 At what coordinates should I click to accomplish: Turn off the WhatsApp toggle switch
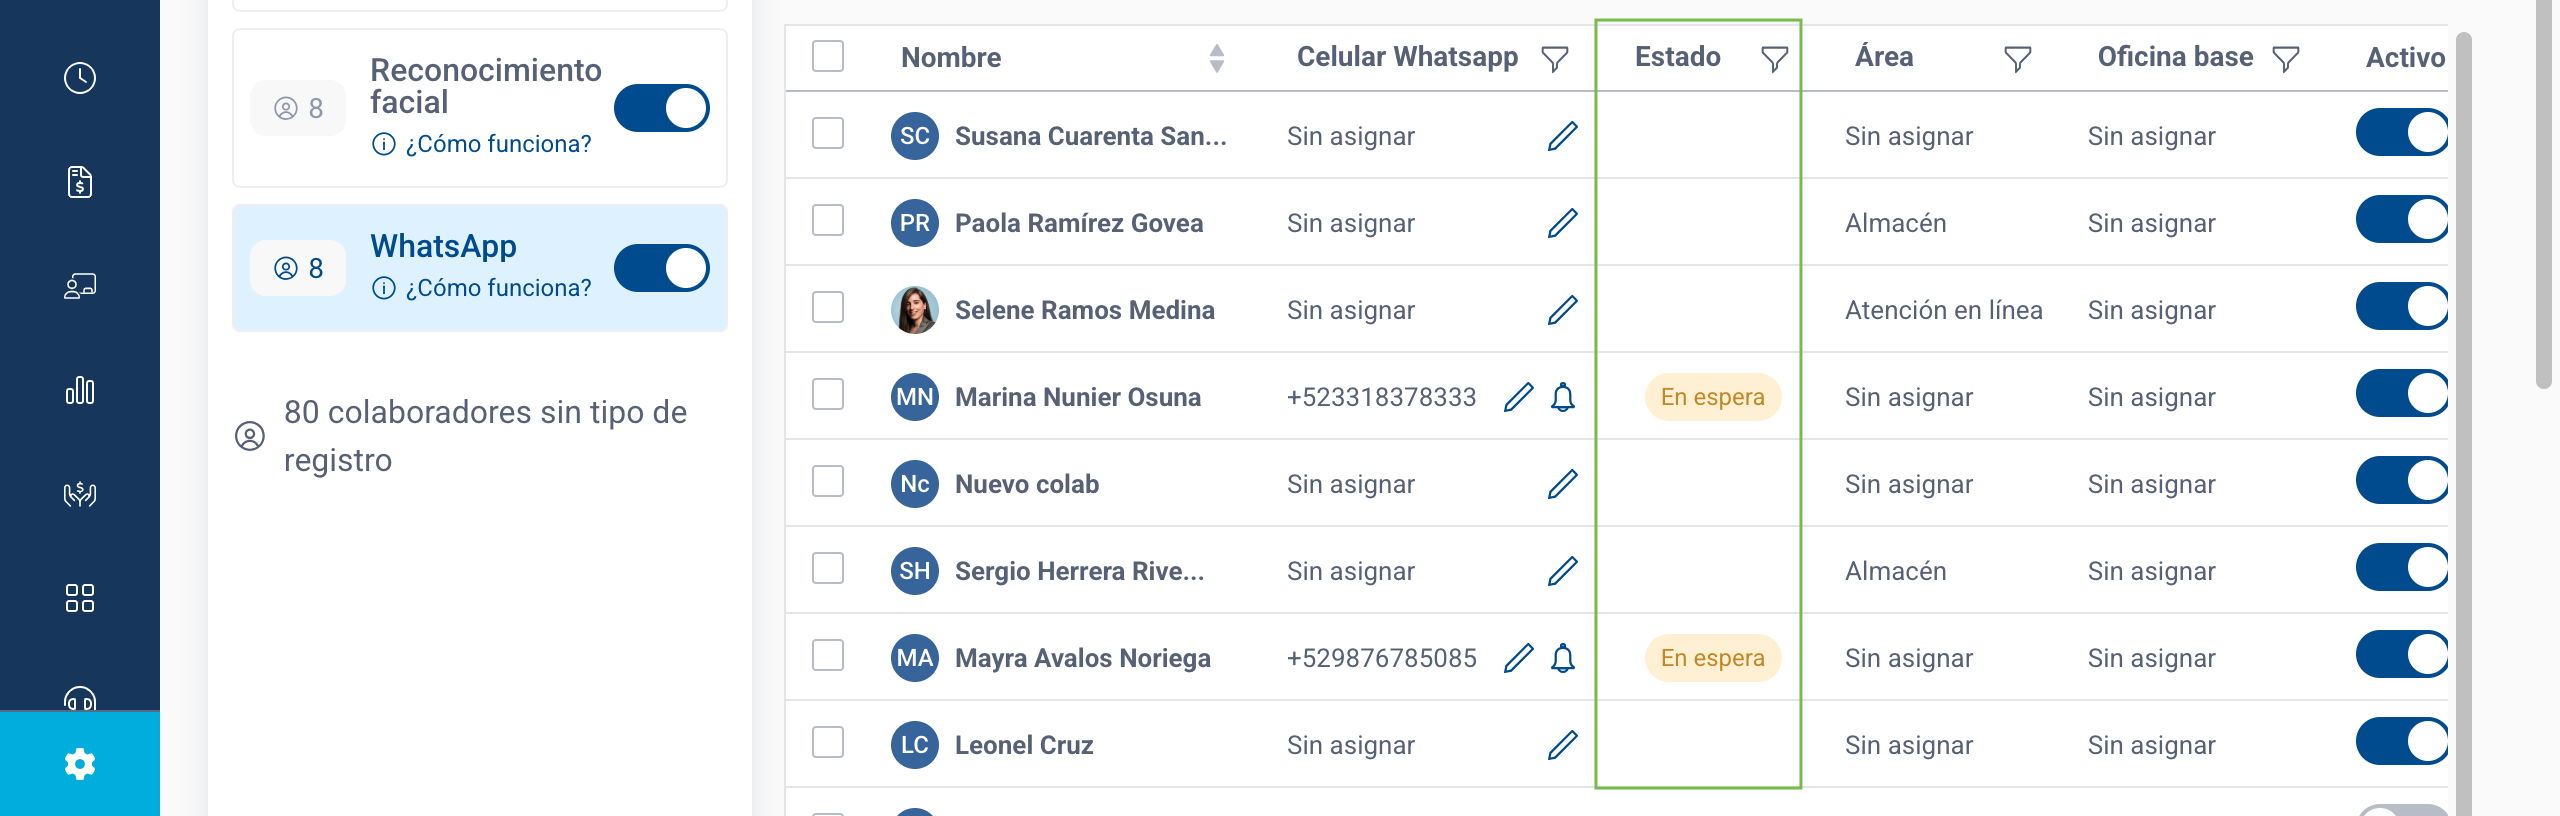662,268
